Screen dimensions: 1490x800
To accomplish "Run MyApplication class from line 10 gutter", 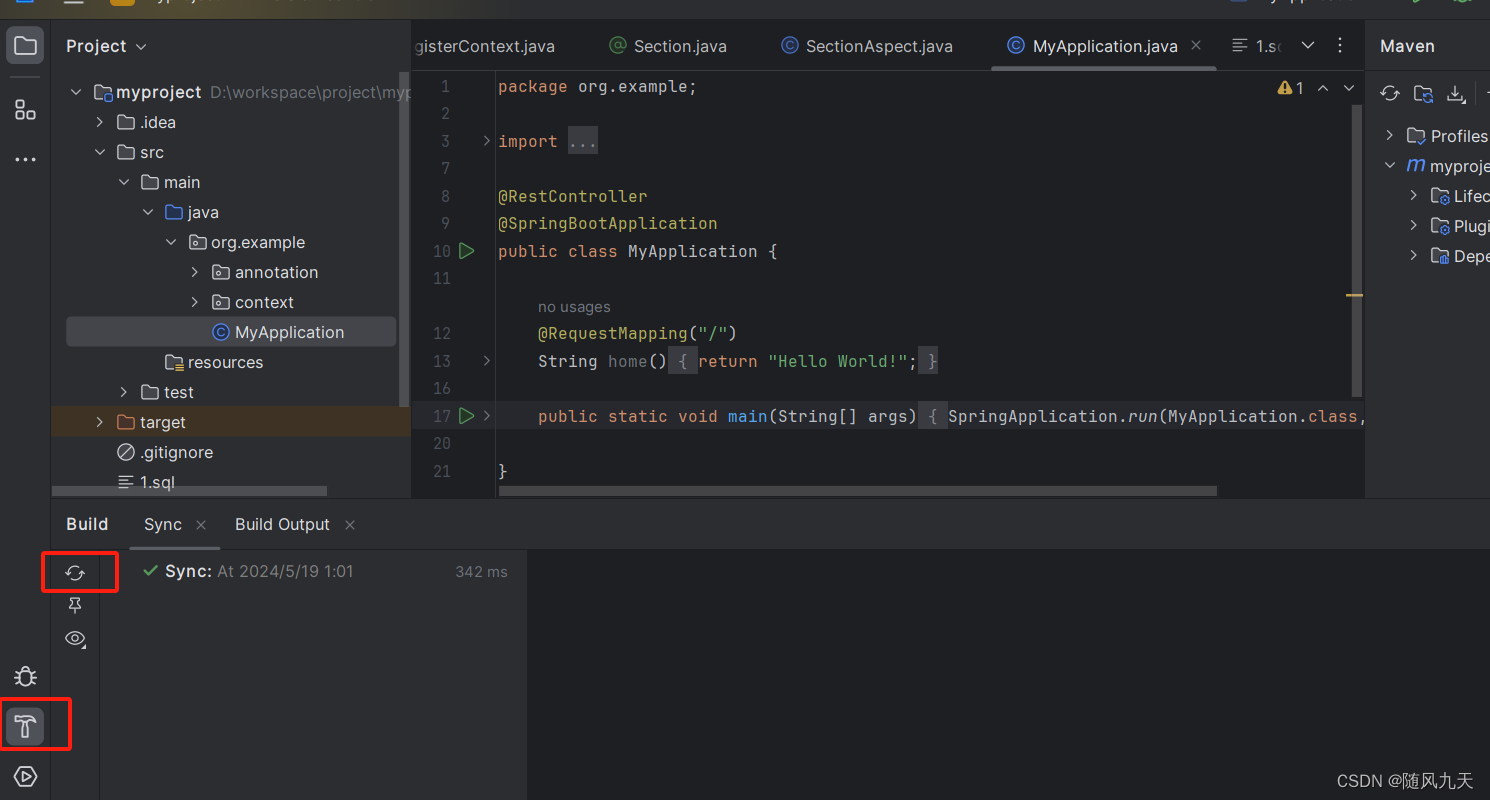I will click(x=466, y=251).
